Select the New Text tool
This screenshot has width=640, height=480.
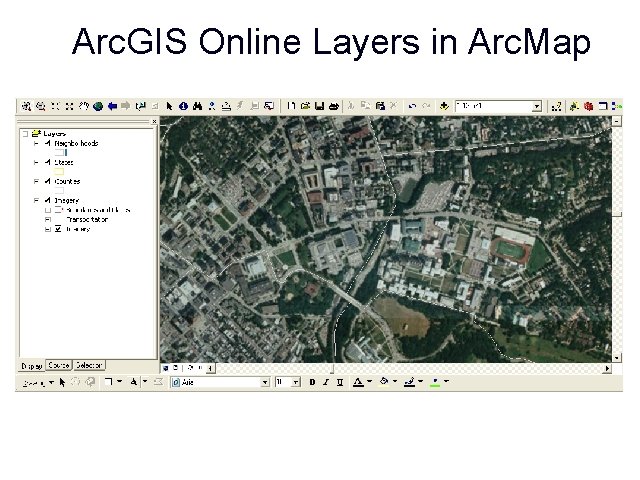click(133, 382)
